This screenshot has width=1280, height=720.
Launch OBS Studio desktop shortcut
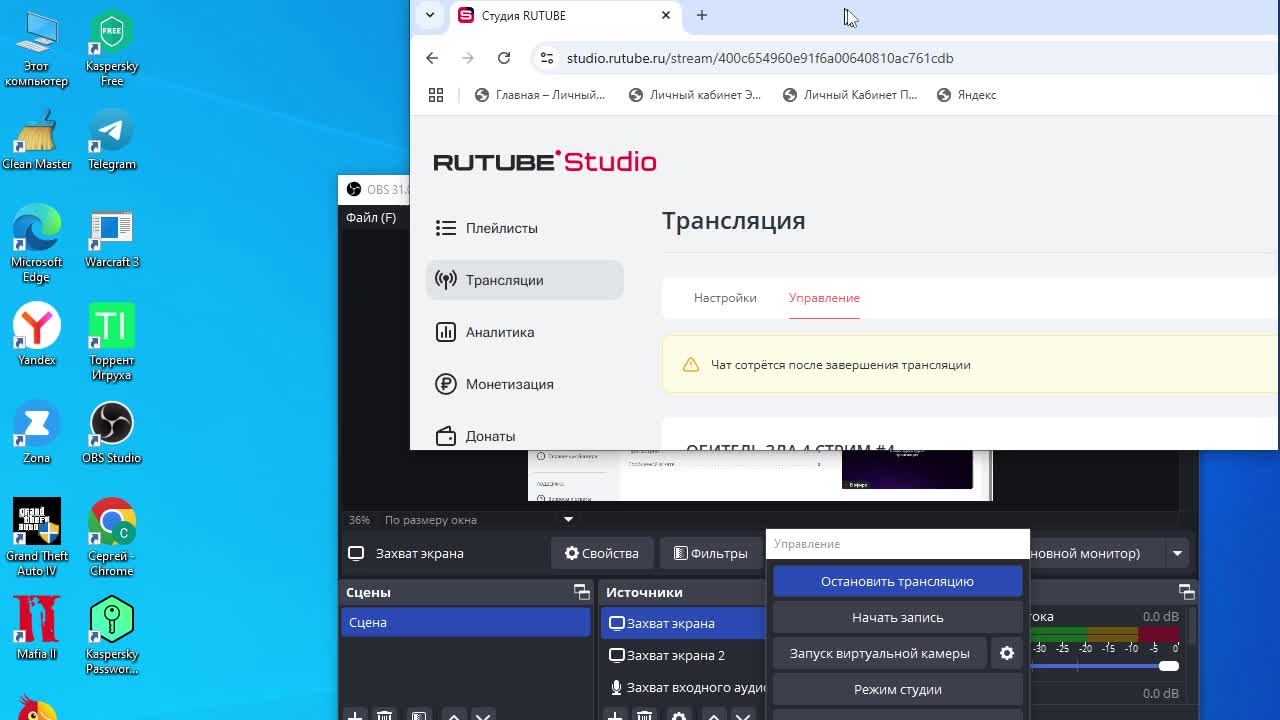click(x=112, y=433)
